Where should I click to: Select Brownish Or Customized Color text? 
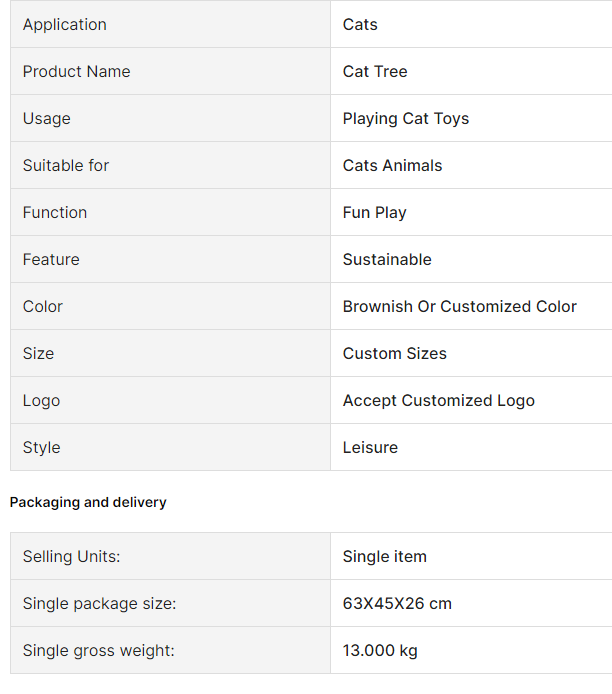click(x=459, y=306)
